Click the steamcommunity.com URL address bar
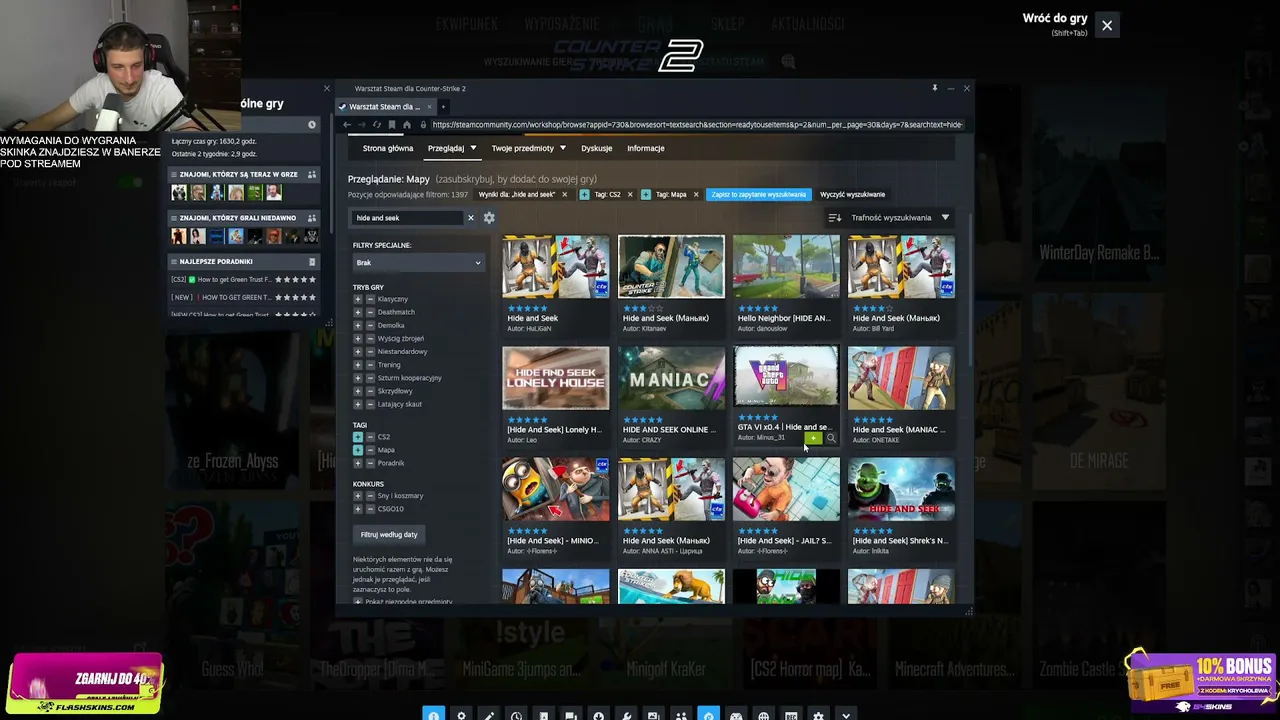This screenshot has height=720, width=1280. click(697, 125)
